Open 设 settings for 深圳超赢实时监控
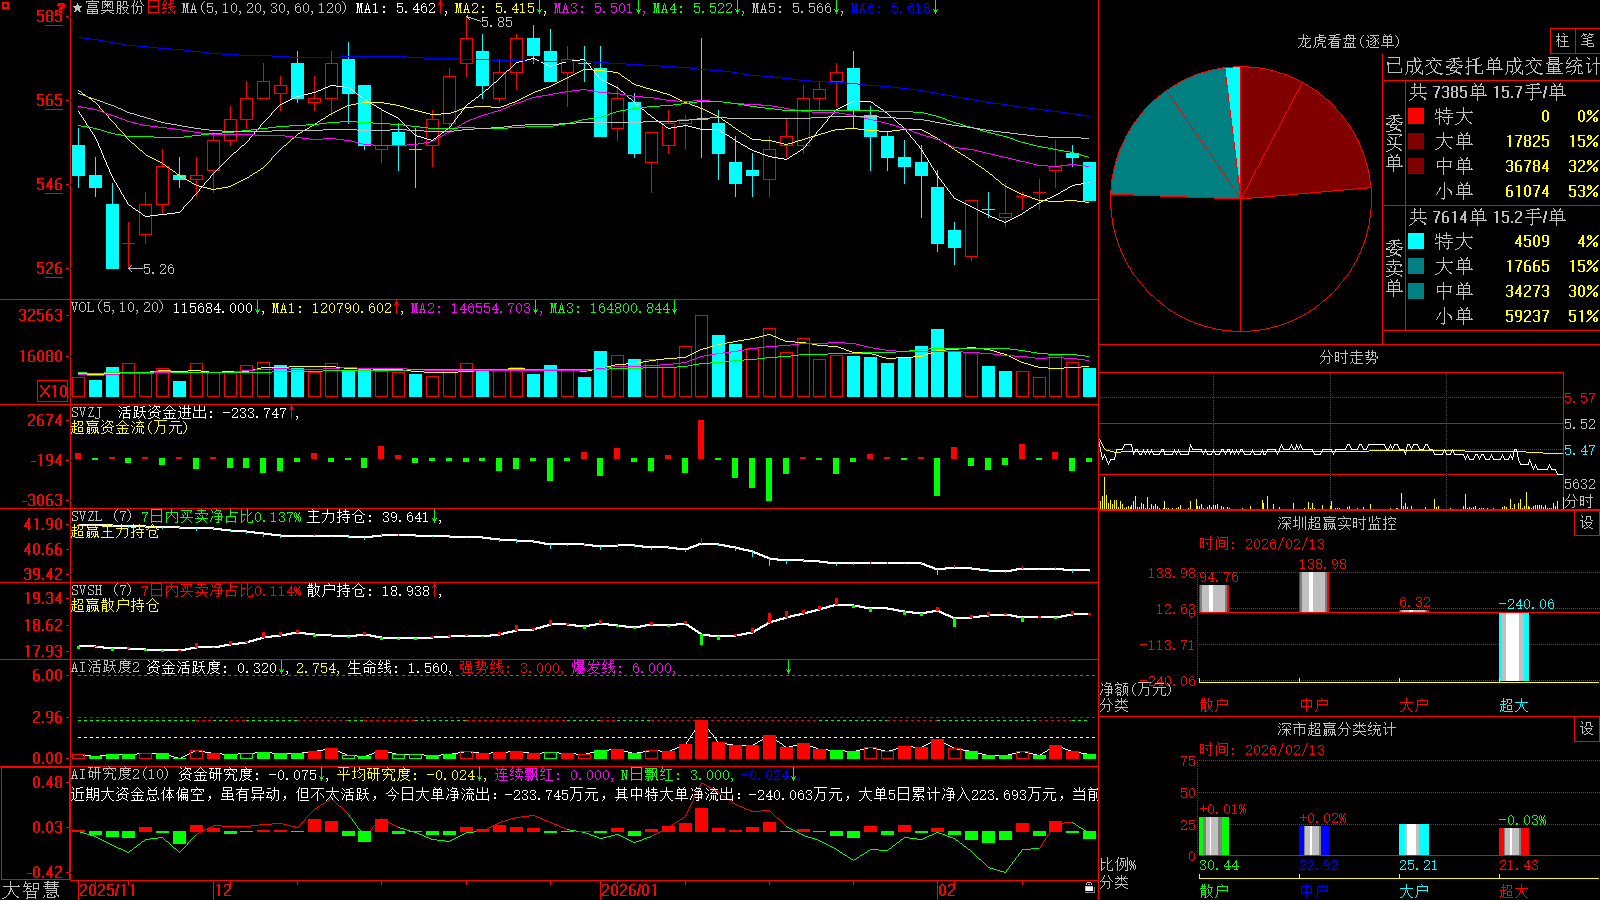Viewport: 1600px width, 900px height. [x=1587, y=523]
